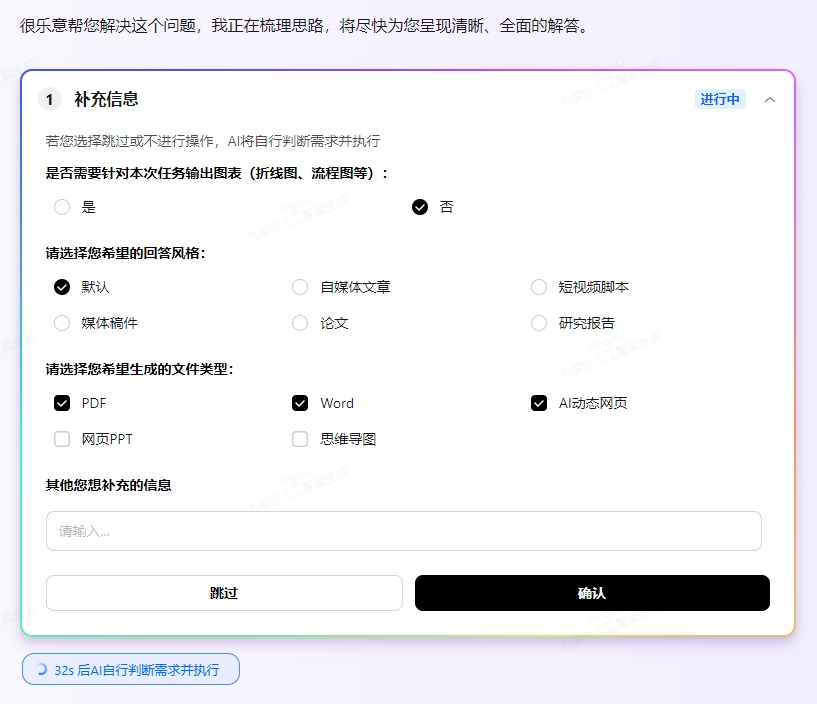Choose the 研究报告 answer style
This screenshot has height=704, width=817.
[x=539, y=323]
